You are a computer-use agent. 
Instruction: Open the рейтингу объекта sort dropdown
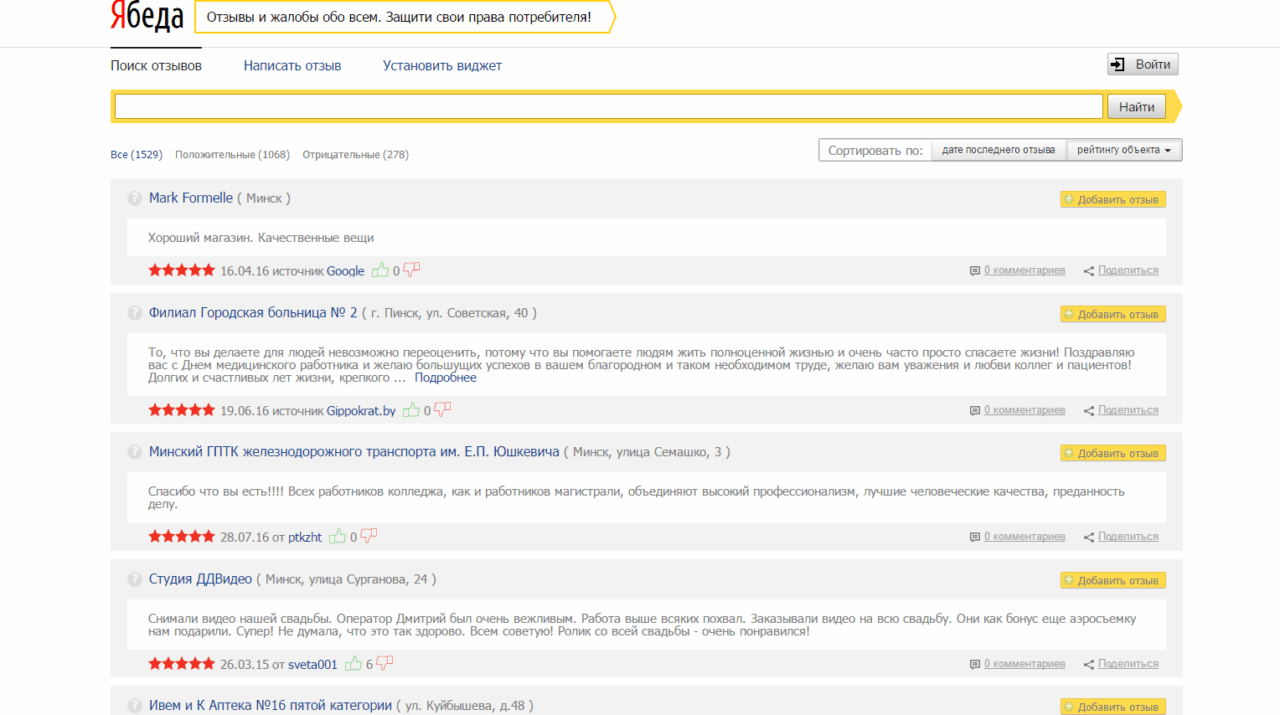click(x=1124, y=150)
